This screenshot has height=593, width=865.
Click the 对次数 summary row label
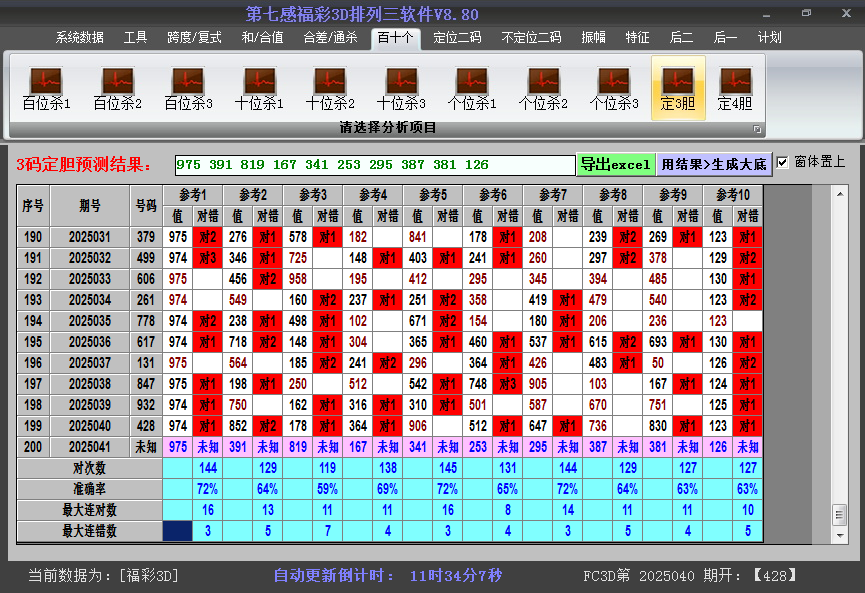[89, 468]
